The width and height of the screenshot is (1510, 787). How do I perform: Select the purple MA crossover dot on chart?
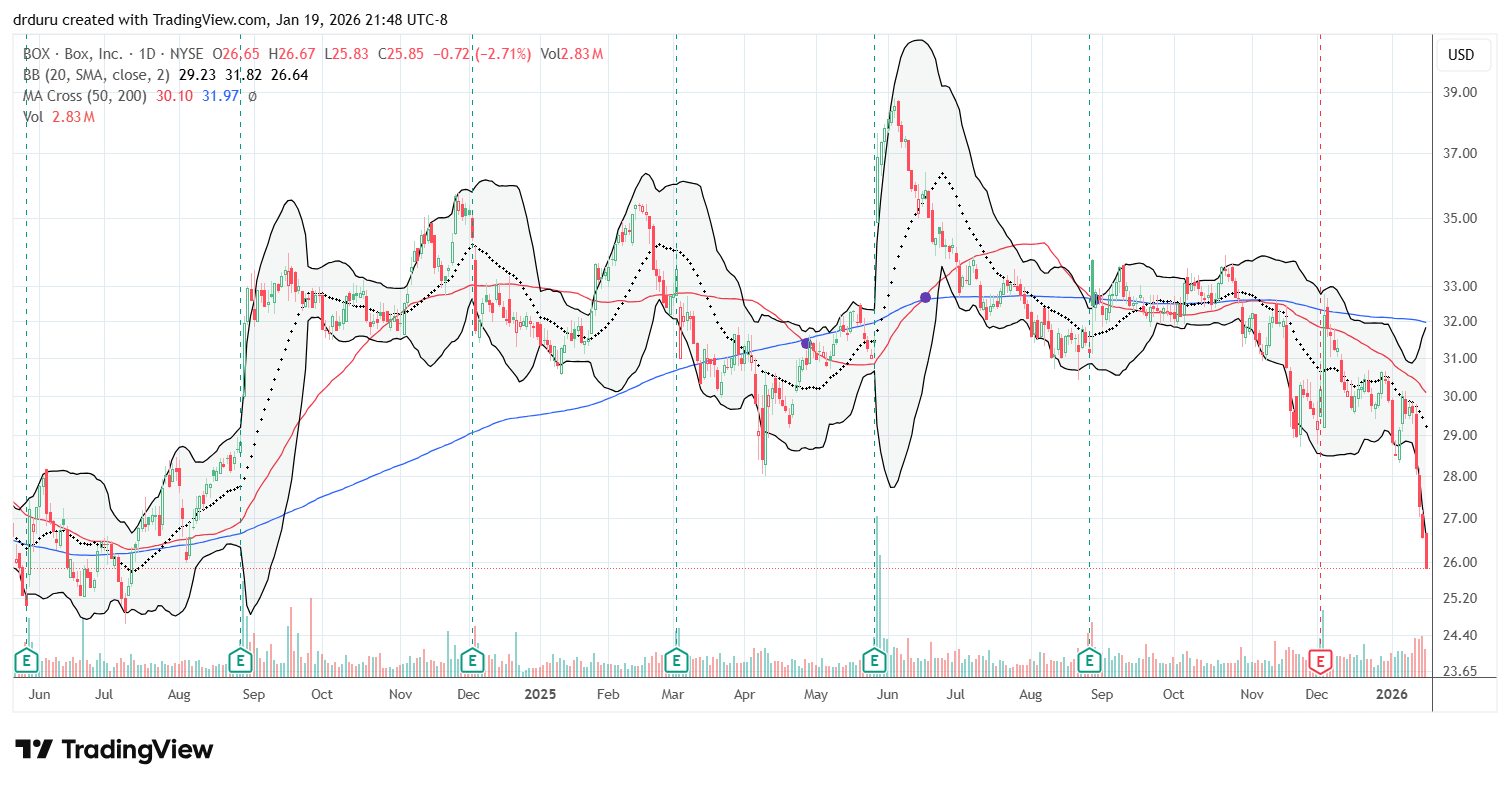(925, 296)
